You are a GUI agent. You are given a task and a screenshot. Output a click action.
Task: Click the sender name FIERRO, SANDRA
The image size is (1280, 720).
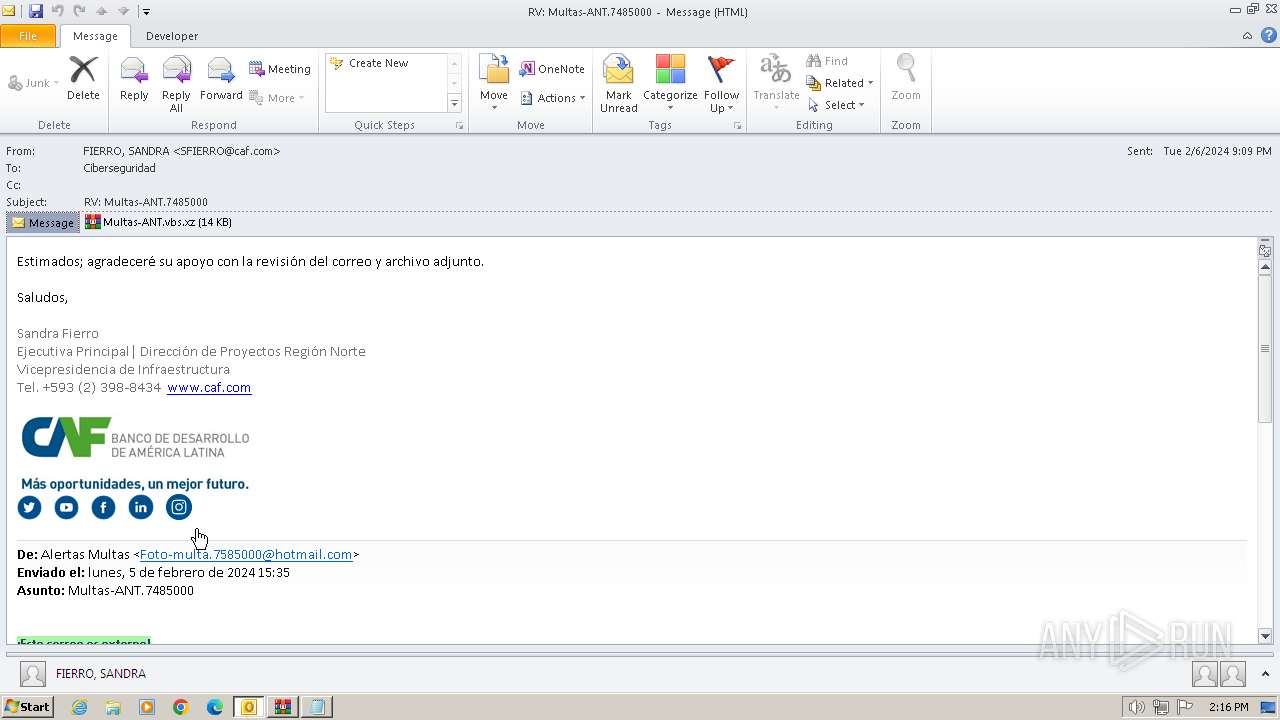click(181, 151)
